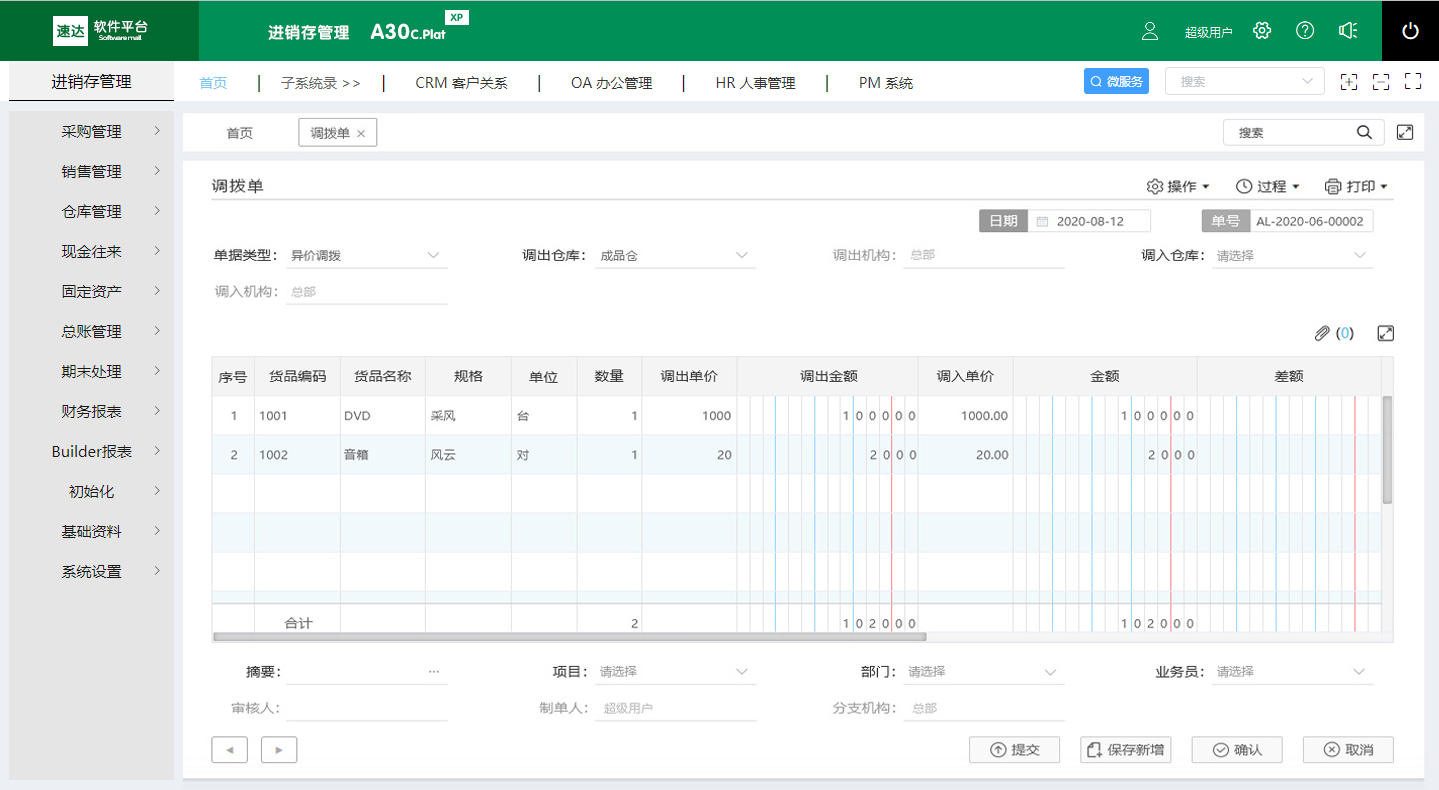Click the 保存新增 button
Viewport: 1439px width, 790px height.
coord(1126,750)
